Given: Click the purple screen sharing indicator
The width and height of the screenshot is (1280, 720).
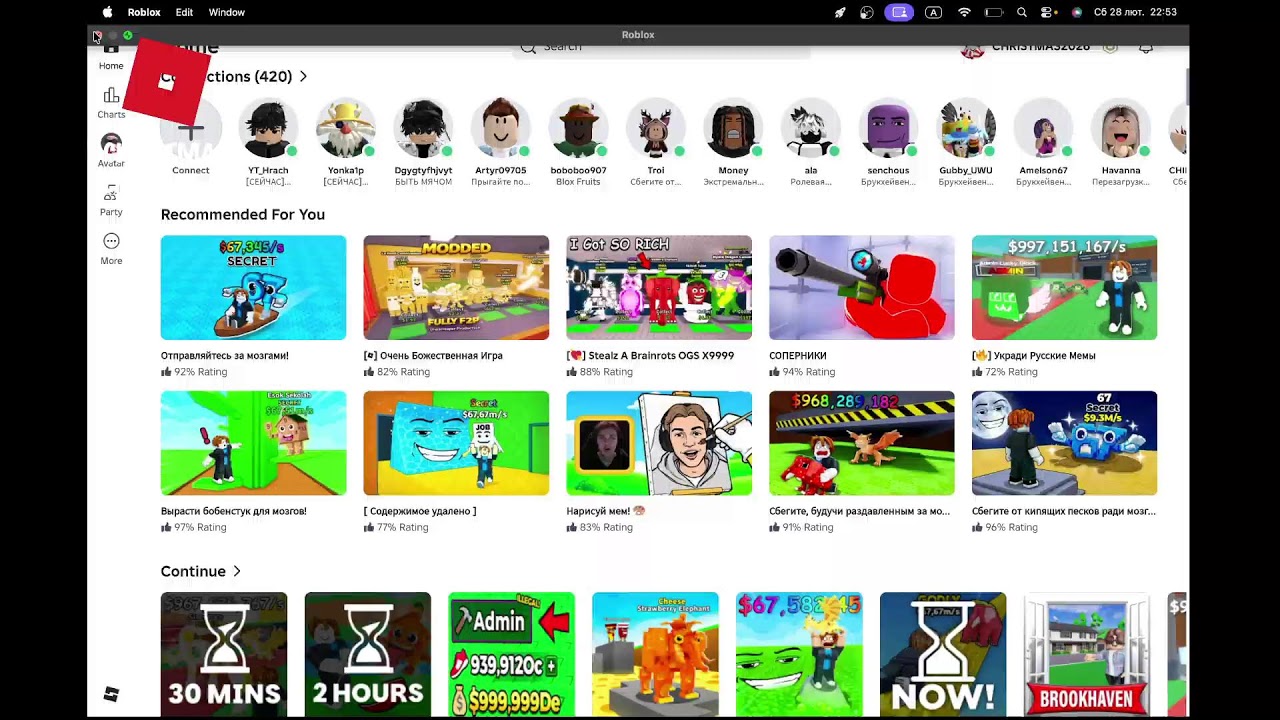Looking at the screenshot, I should (x=899, y=12).
